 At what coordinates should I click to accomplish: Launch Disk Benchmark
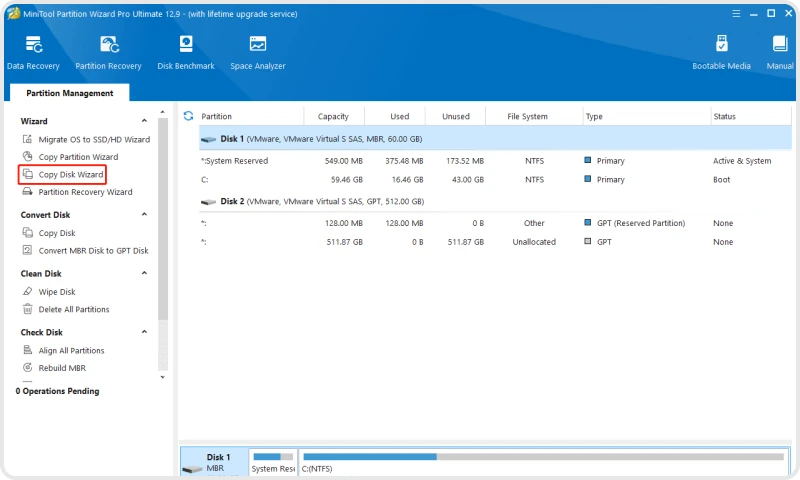pyautogui.click(x=186, y=53)
